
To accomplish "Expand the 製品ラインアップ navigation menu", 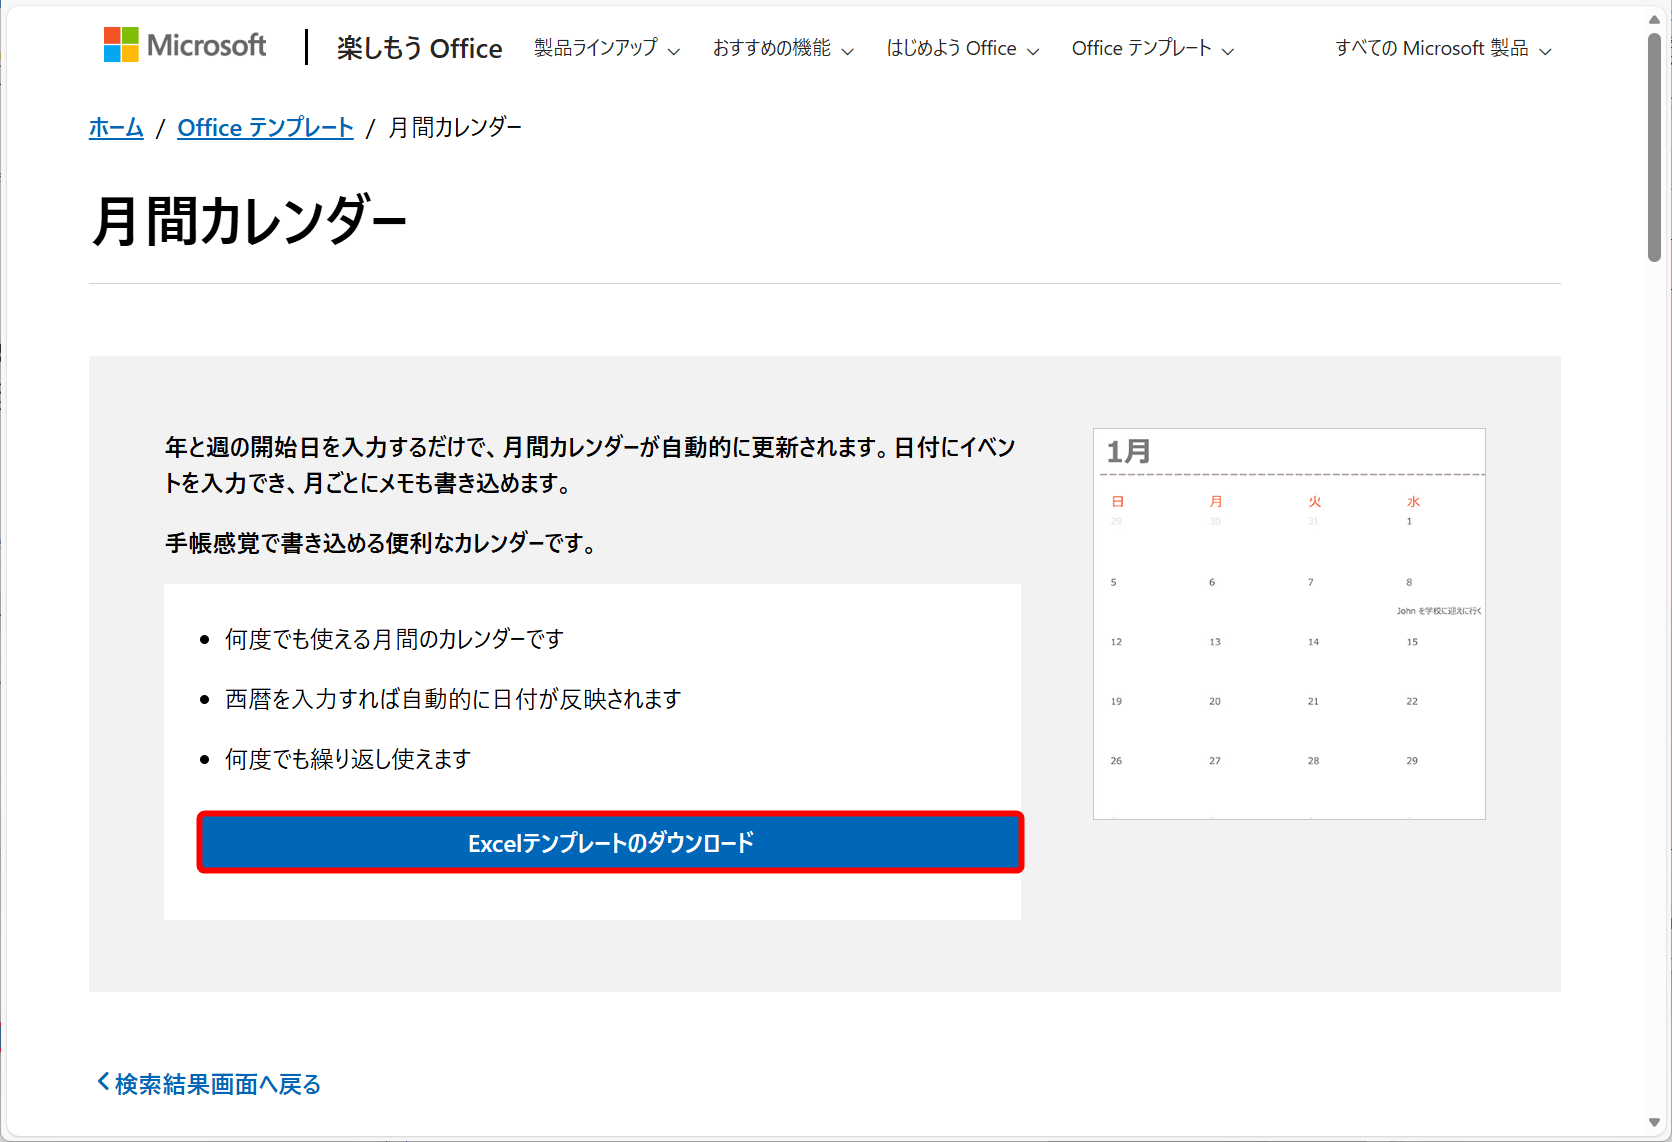I will (x=596, y=48).
